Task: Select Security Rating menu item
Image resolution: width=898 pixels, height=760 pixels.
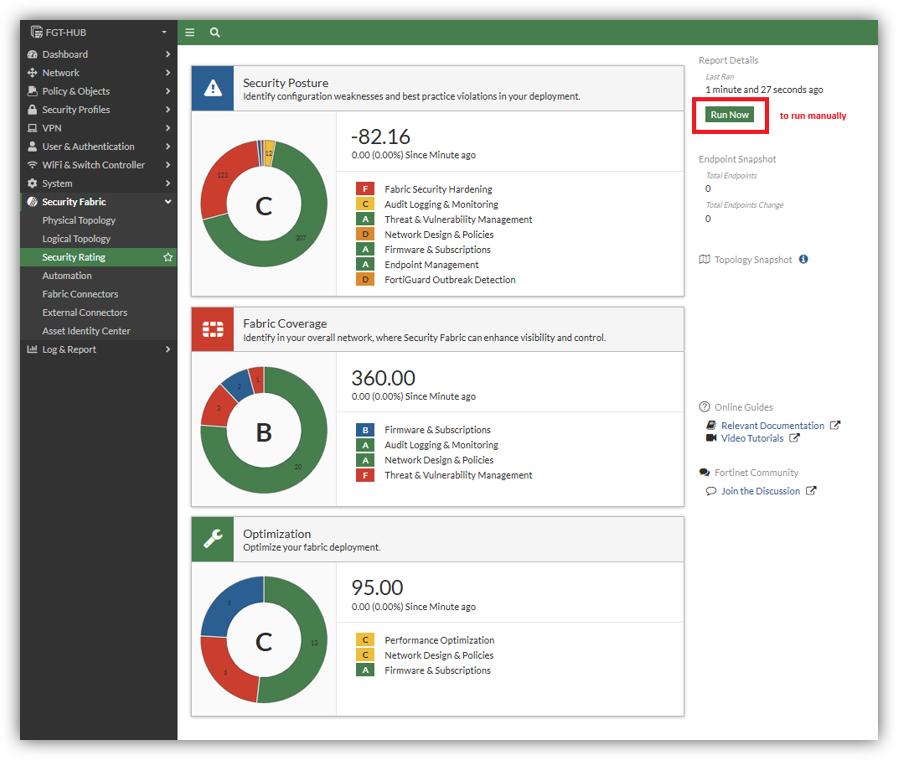Action: coord(99,257)
